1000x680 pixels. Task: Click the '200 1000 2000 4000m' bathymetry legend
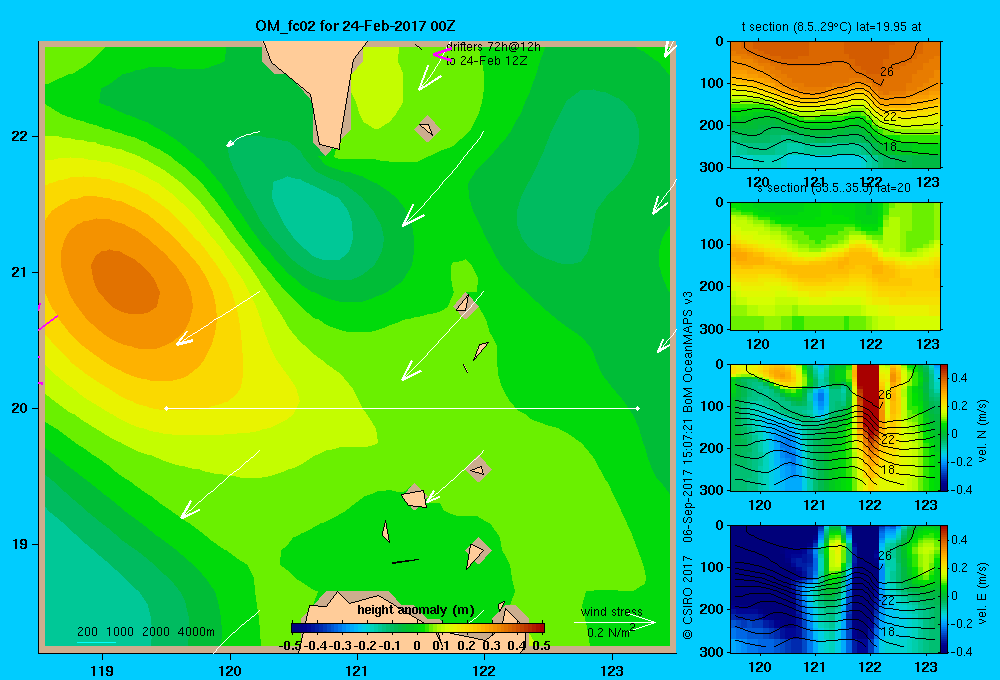point(145,632)
